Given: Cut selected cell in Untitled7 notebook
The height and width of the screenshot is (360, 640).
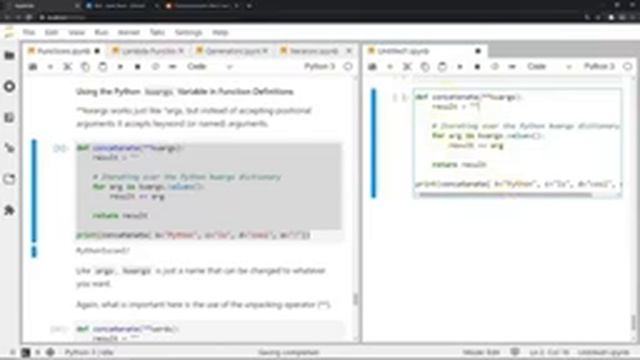Looking at the screenshot, I should pos(407,67).
